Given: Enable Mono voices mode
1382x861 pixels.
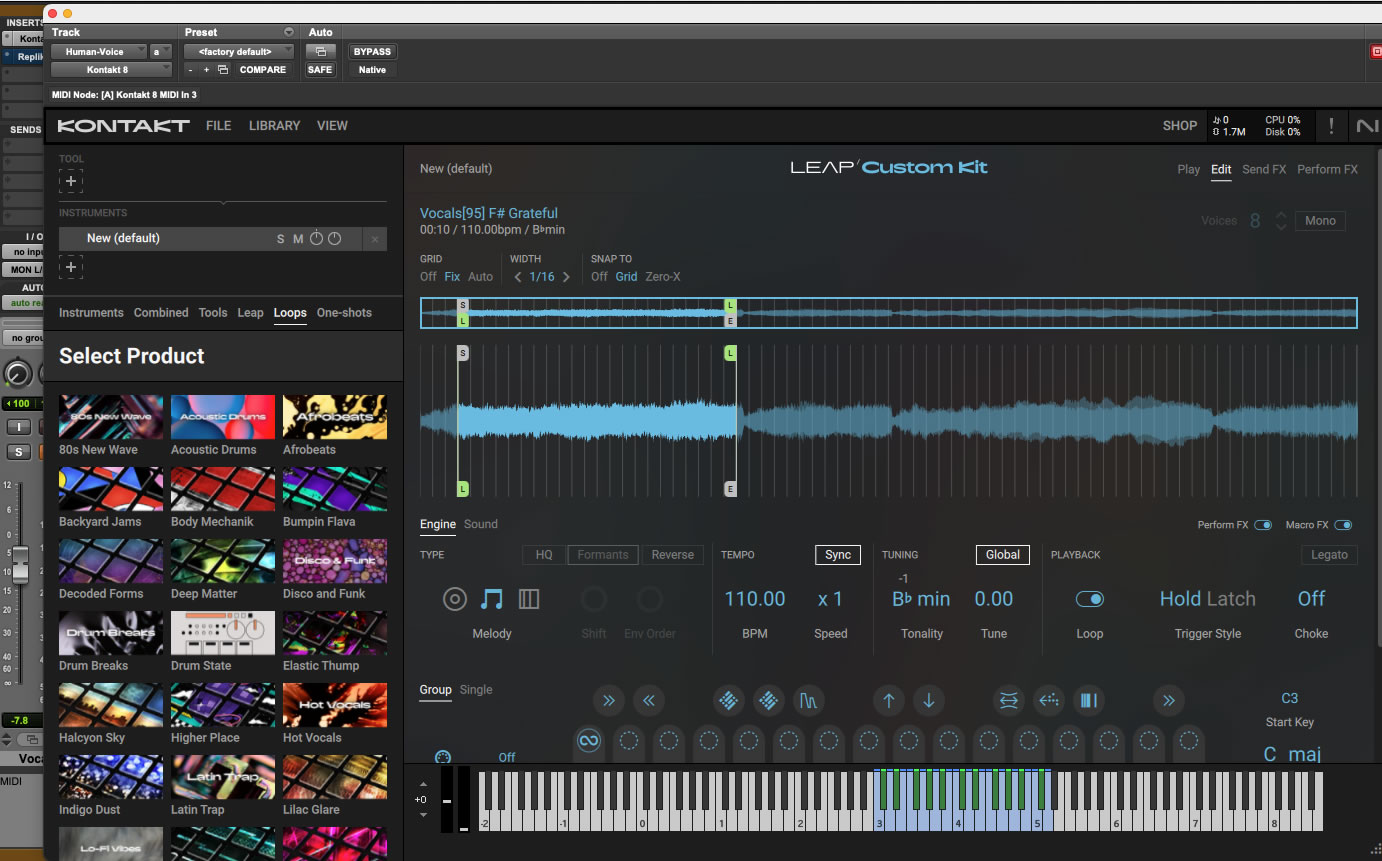Looking at the screenshot, I should [x=1320, y=221].
